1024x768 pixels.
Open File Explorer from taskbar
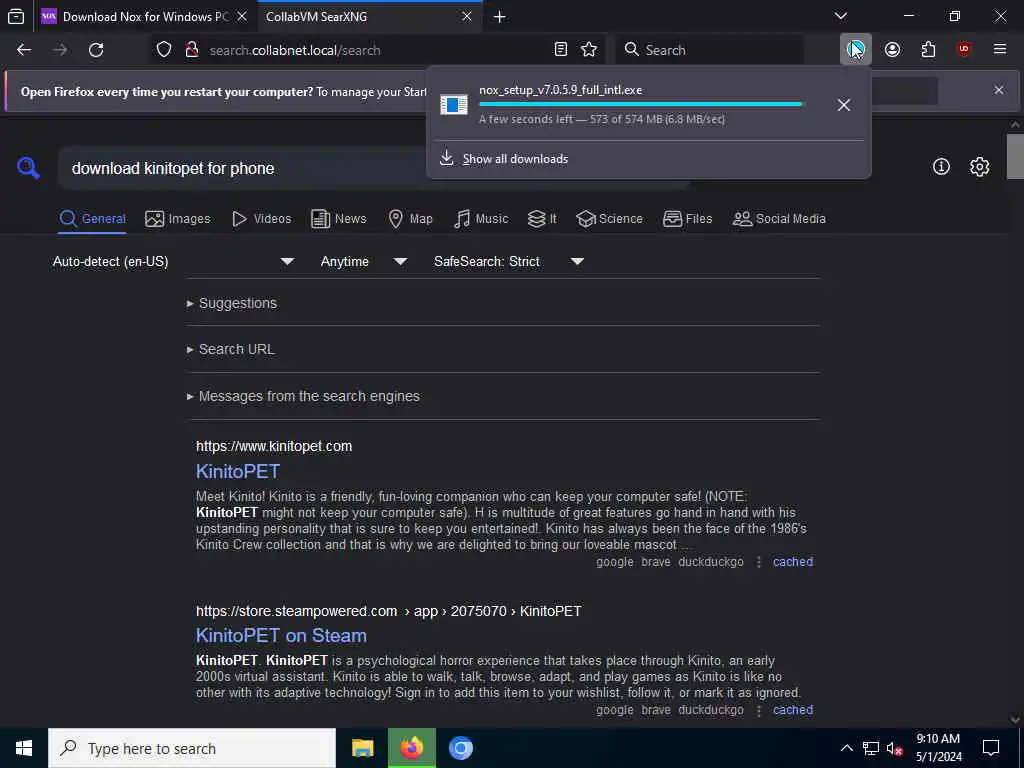tap(362, 748)
